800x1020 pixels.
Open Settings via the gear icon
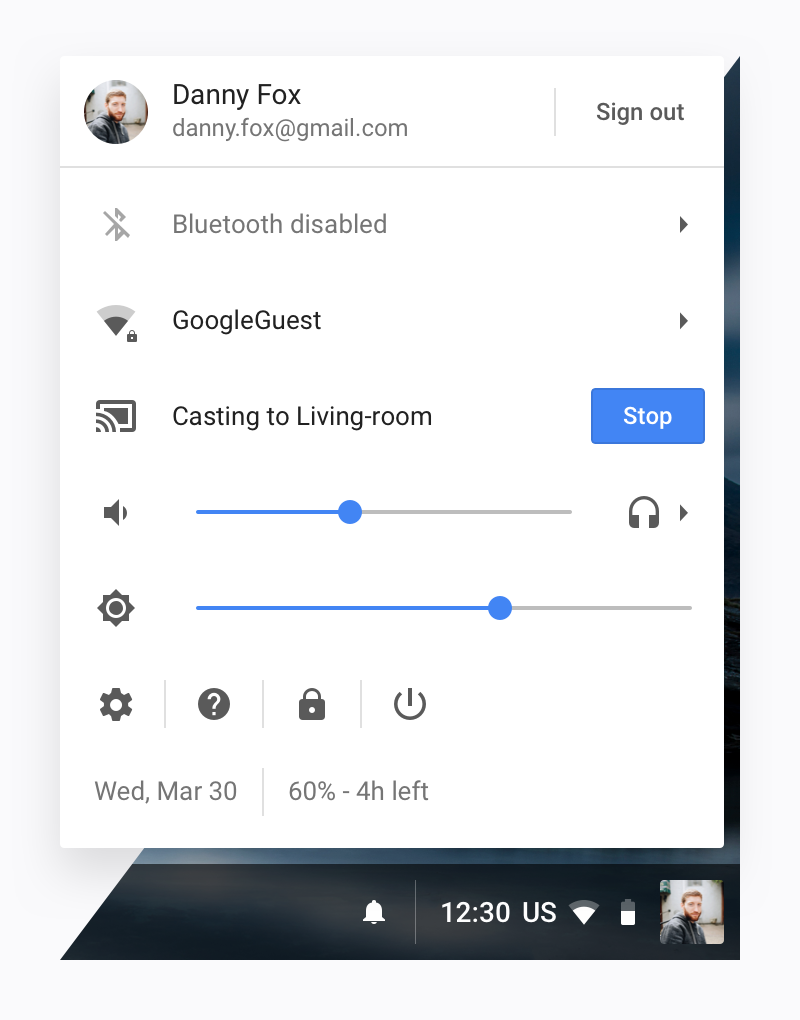[116, 705]
